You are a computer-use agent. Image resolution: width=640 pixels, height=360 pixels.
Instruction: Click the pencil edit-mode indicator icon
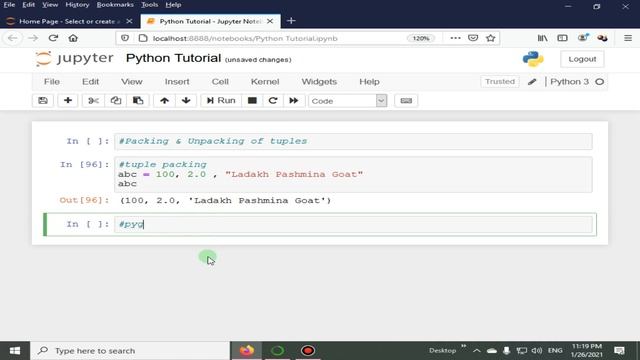point(532,82)
